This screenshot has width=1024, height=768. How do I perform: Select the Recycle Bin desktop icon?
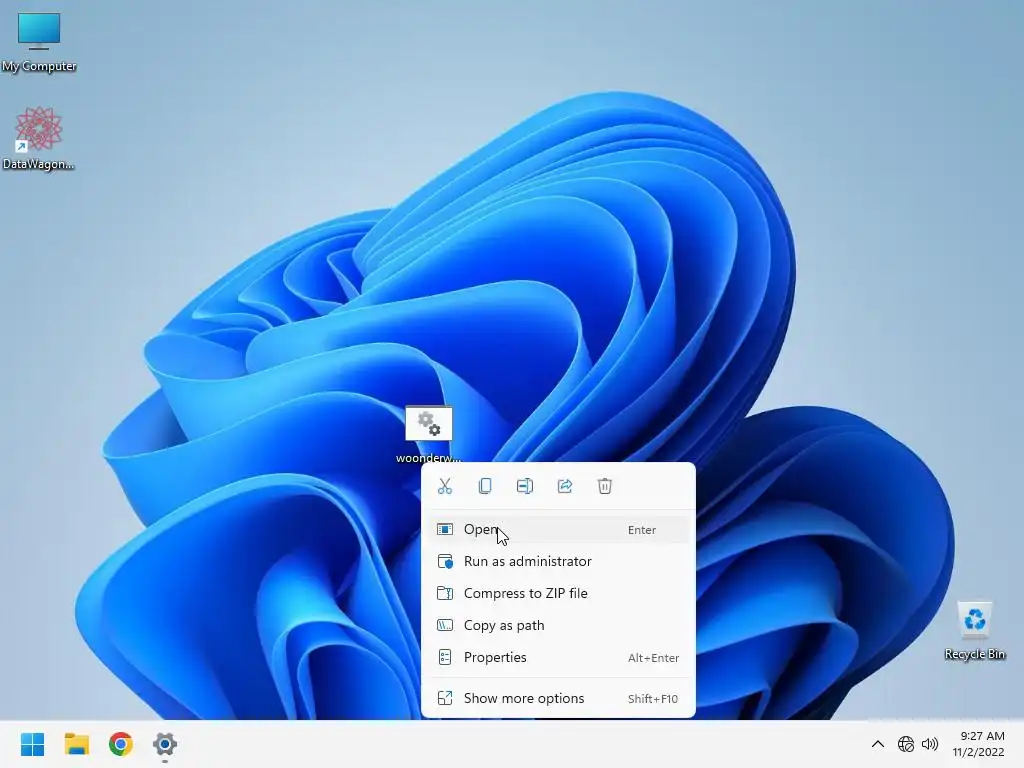pyautogui.click(x=974, y=631)
